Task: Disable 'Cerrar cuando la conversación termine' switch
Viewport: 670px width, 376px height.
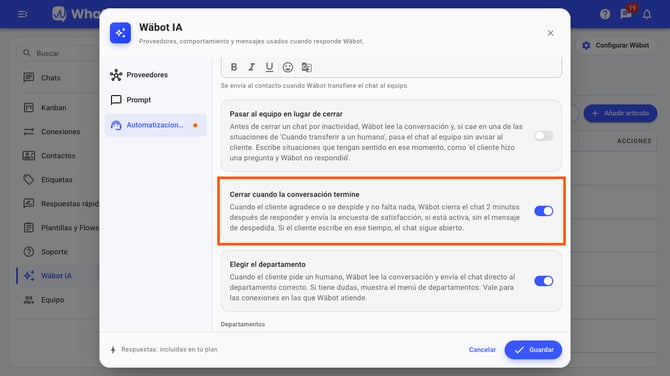Action: pos(544,211)
